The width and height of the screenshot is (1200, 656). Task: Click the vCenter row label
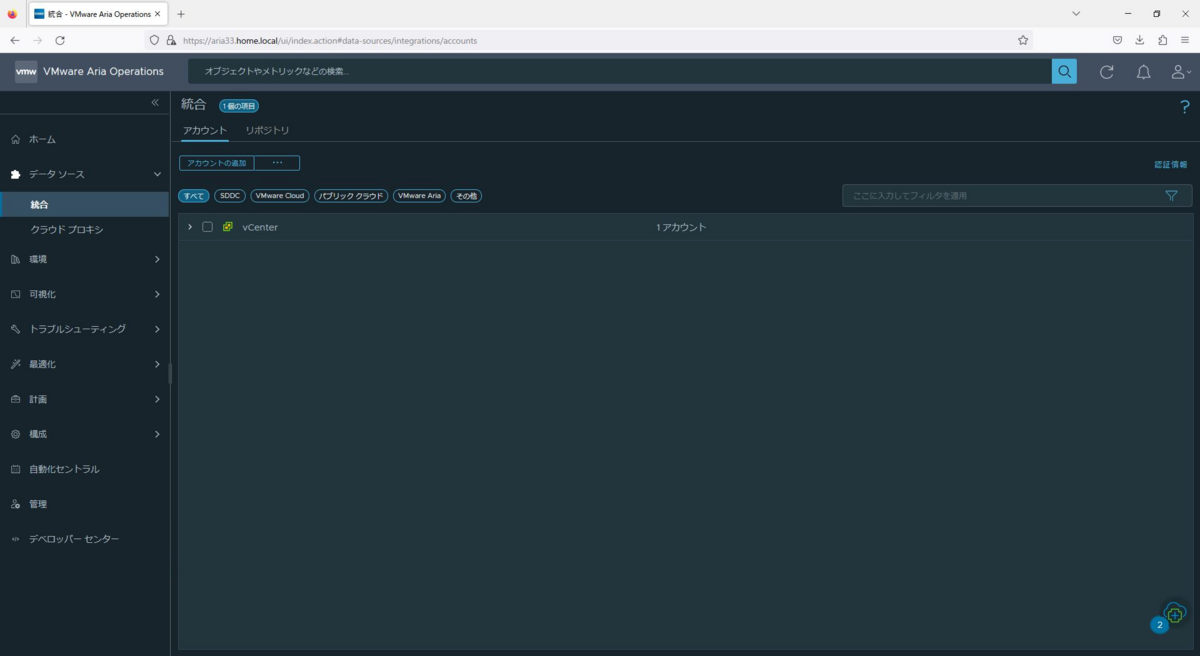click(260, 227)
